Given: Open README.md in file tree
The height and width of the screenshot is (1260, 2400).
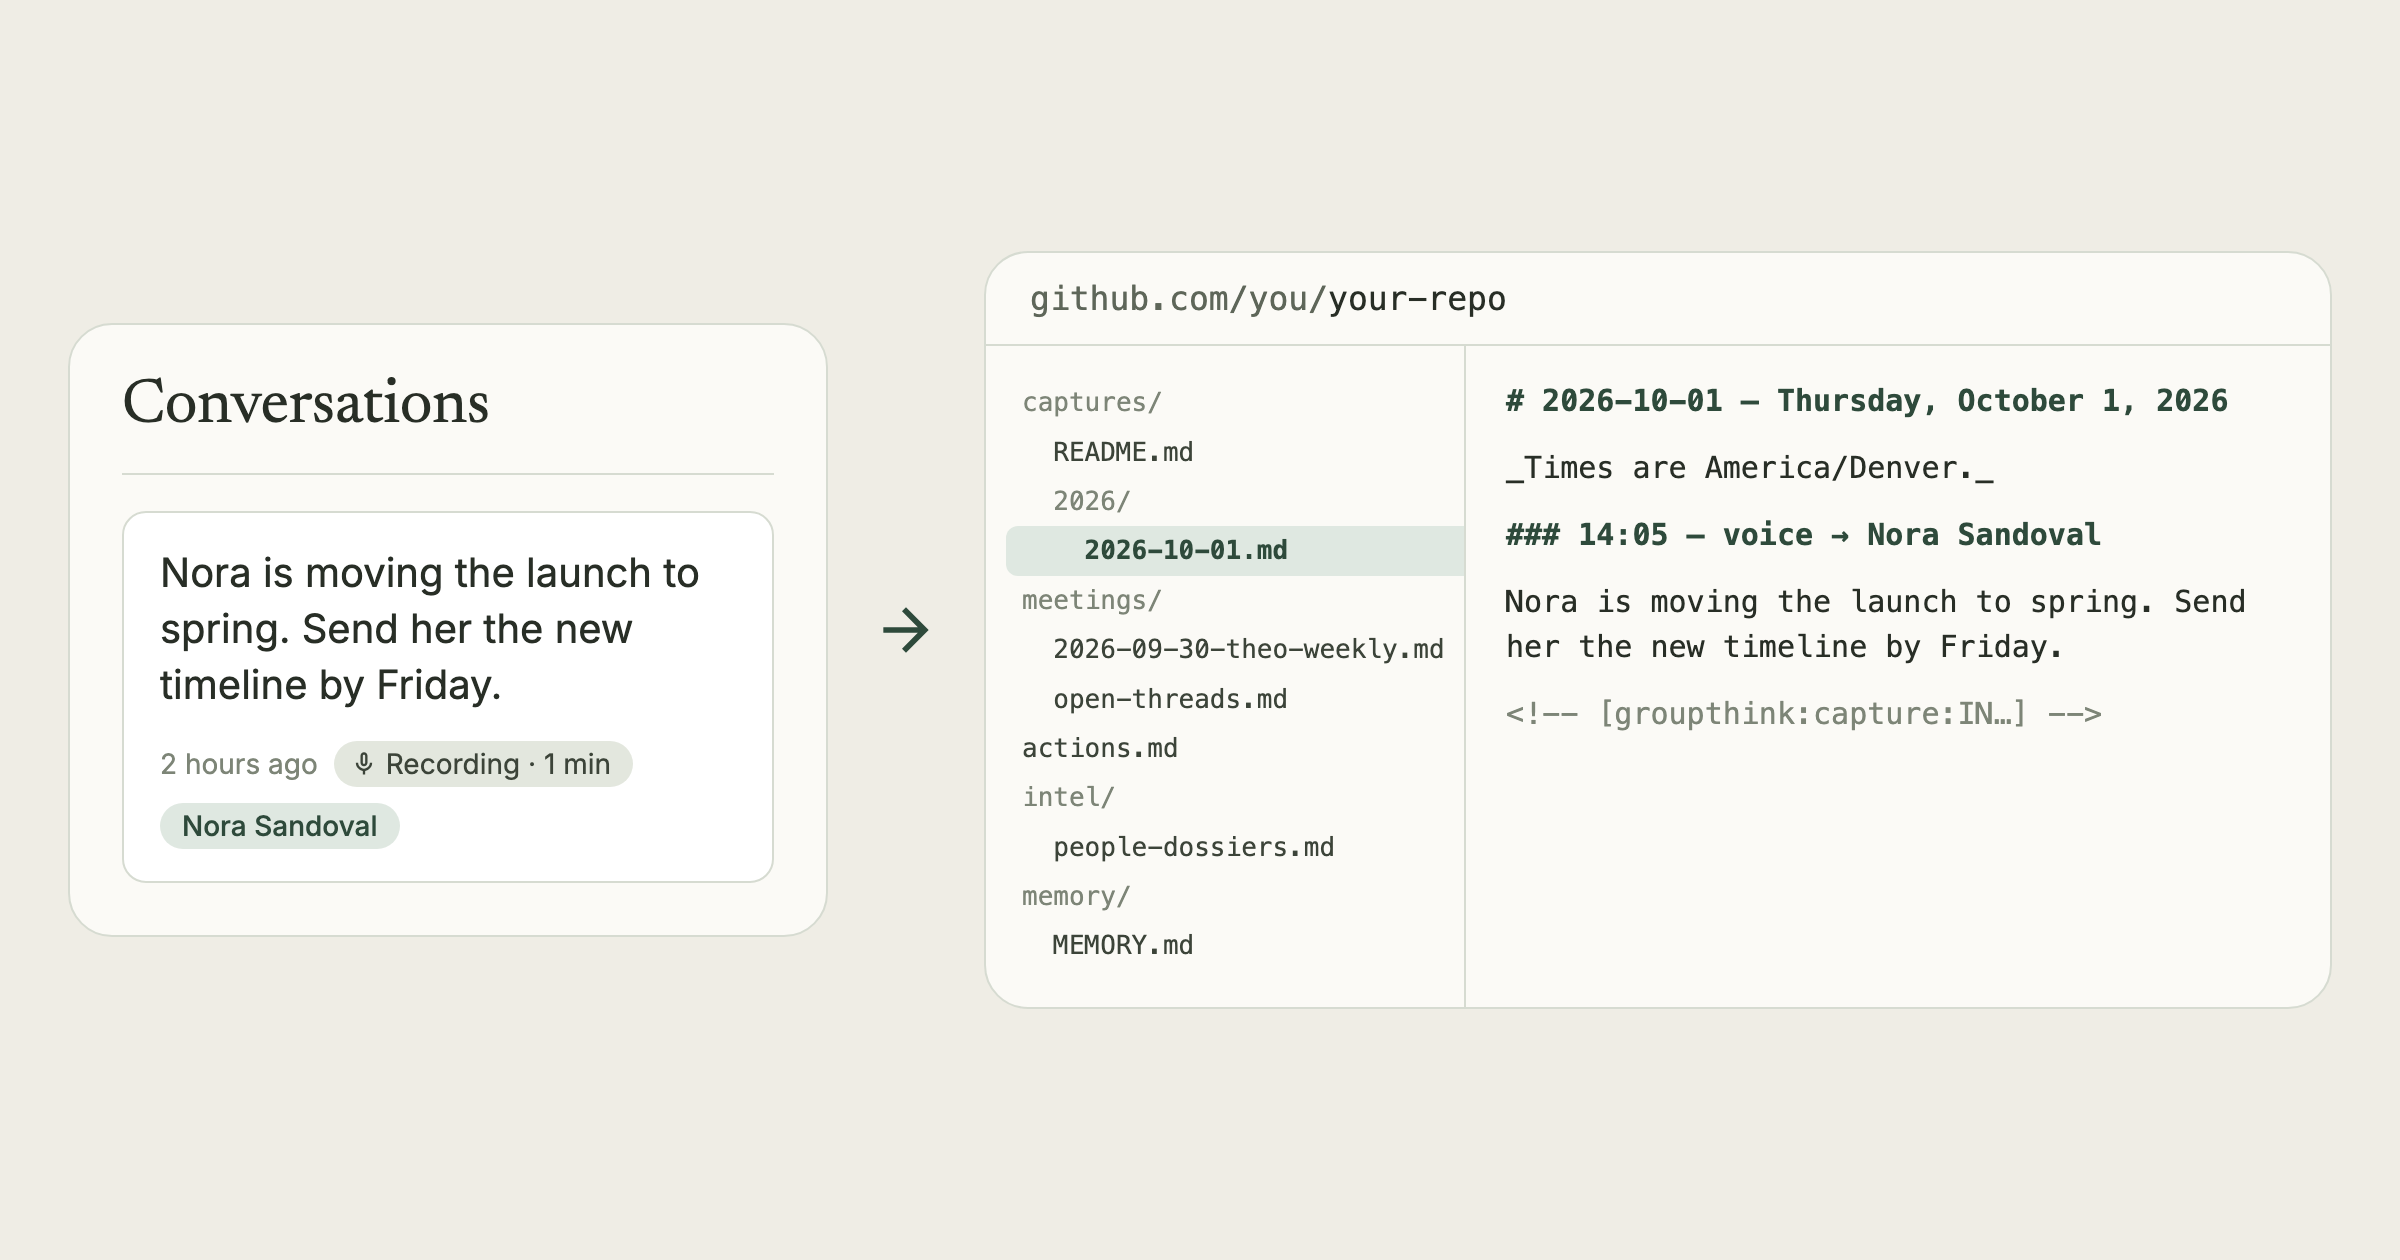Looking at the screenshot, I should (1122, 452).
